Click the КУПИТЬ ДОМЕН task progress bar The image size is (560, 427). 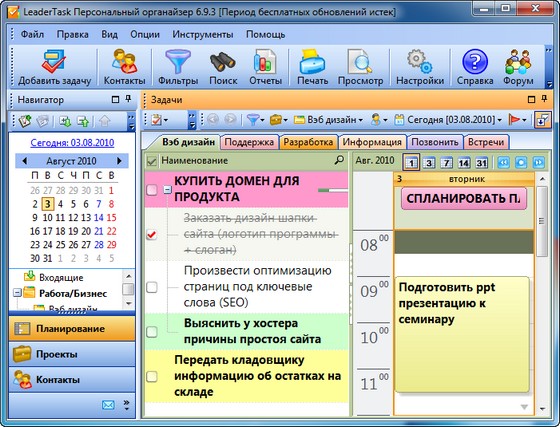coord(332,190)
